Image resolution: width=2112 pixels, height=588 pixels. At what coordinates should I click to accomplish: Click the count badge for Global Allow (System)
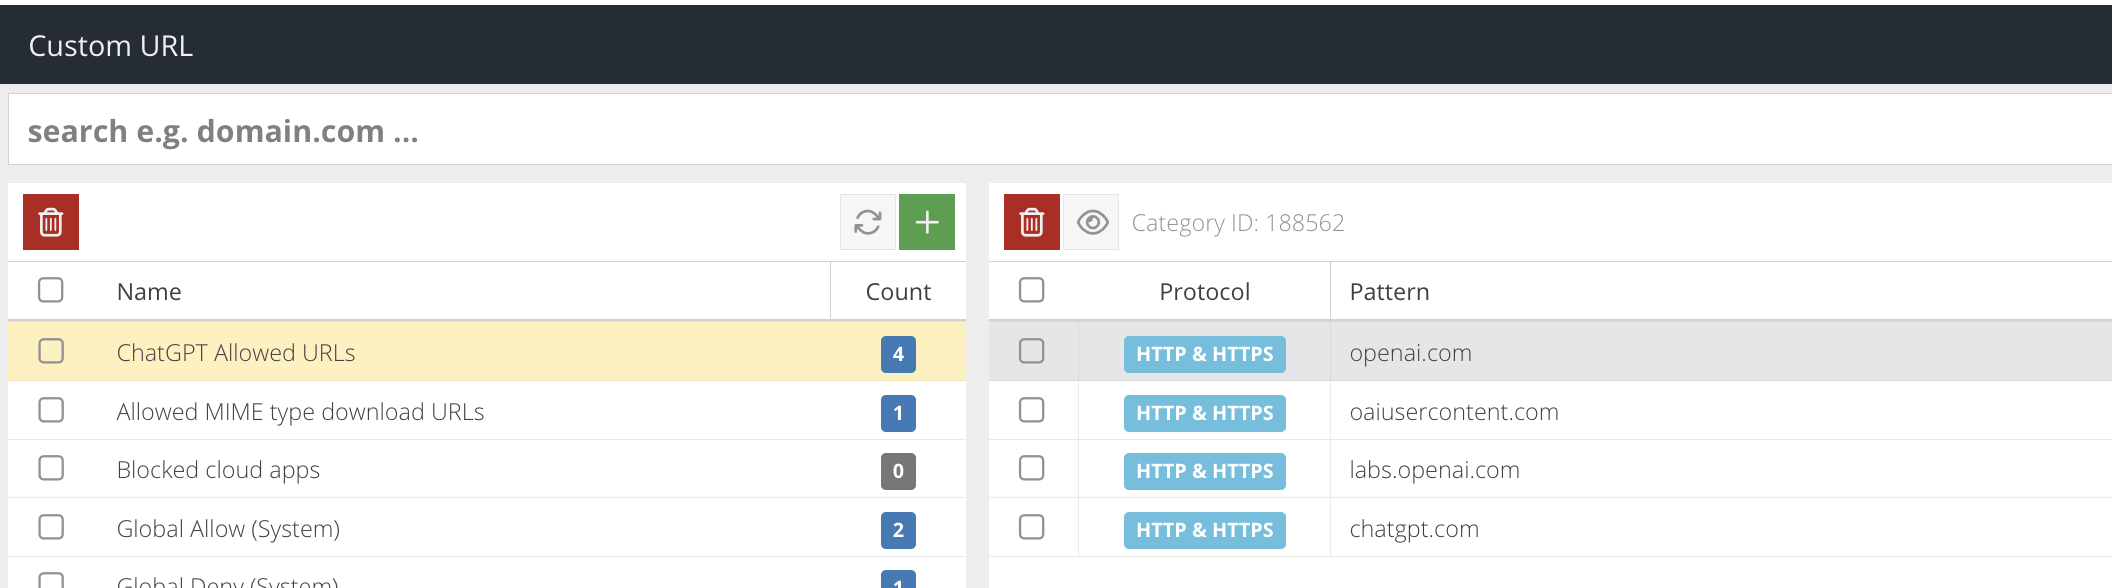coord(898,530)
